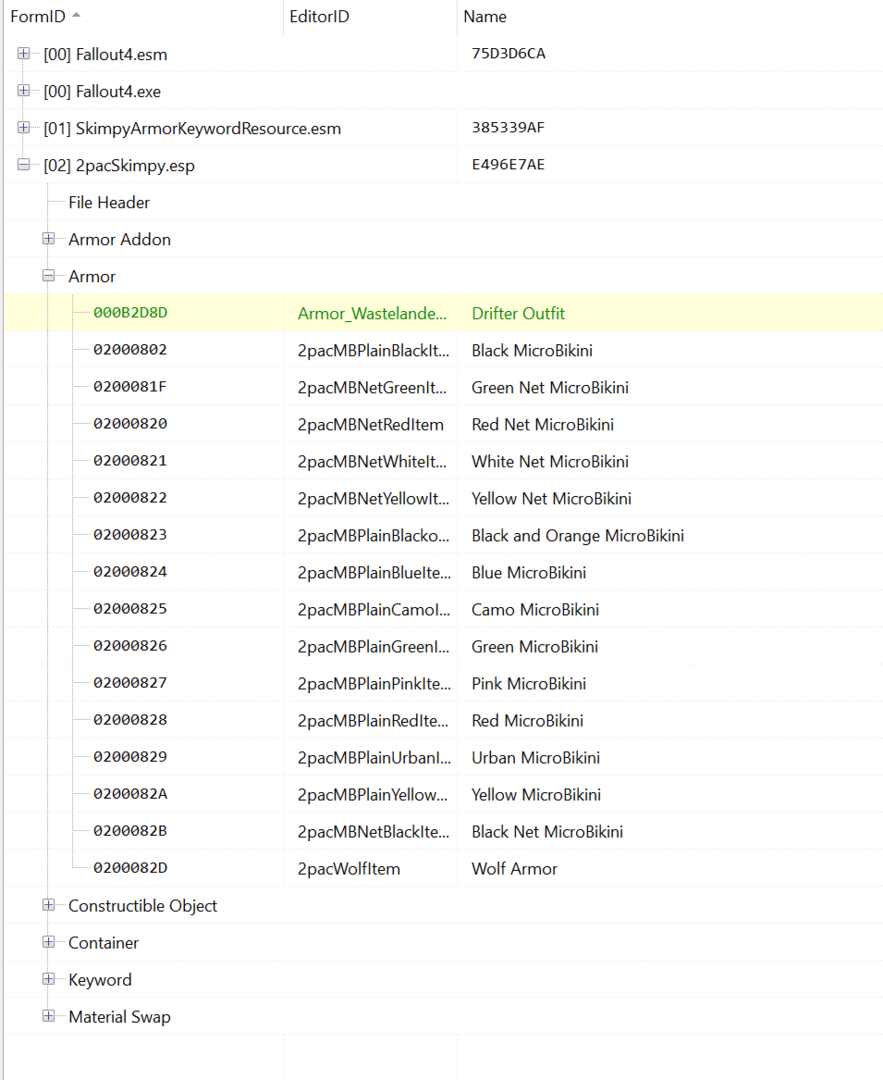Select record 02000820
The image size is (883, 1080).
click(130, 424)
